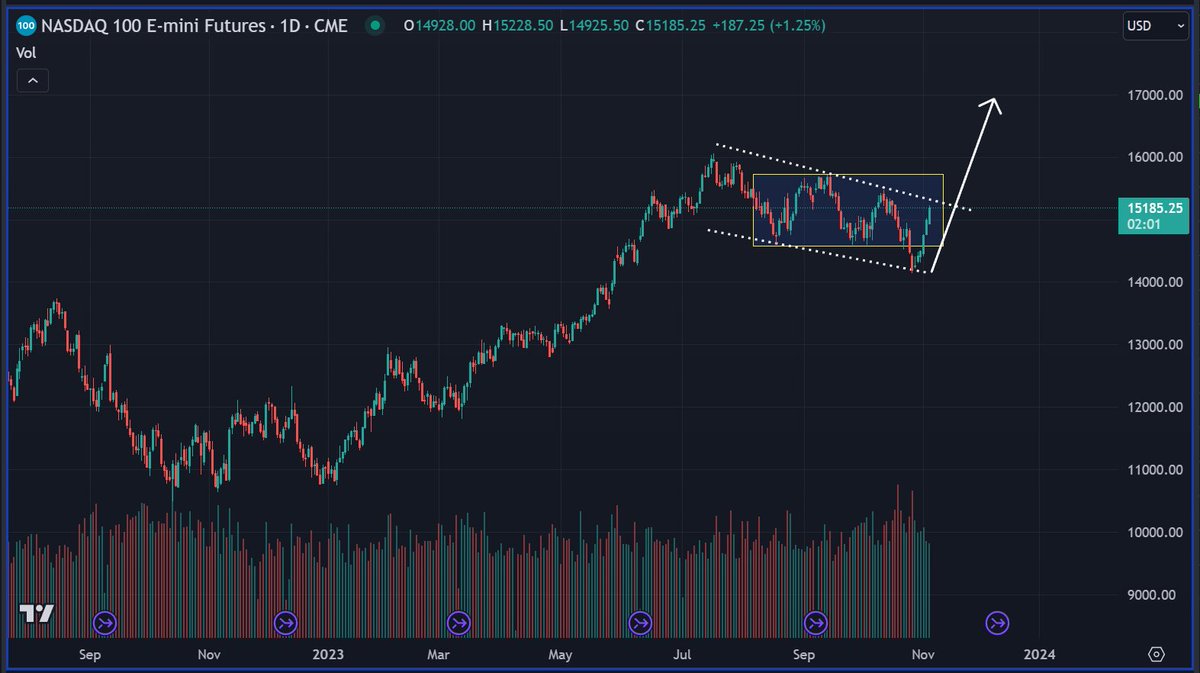Click the change value +187.25 (+1.25%)
This screenshot has height=673, width=1200.
pos(769,26)
